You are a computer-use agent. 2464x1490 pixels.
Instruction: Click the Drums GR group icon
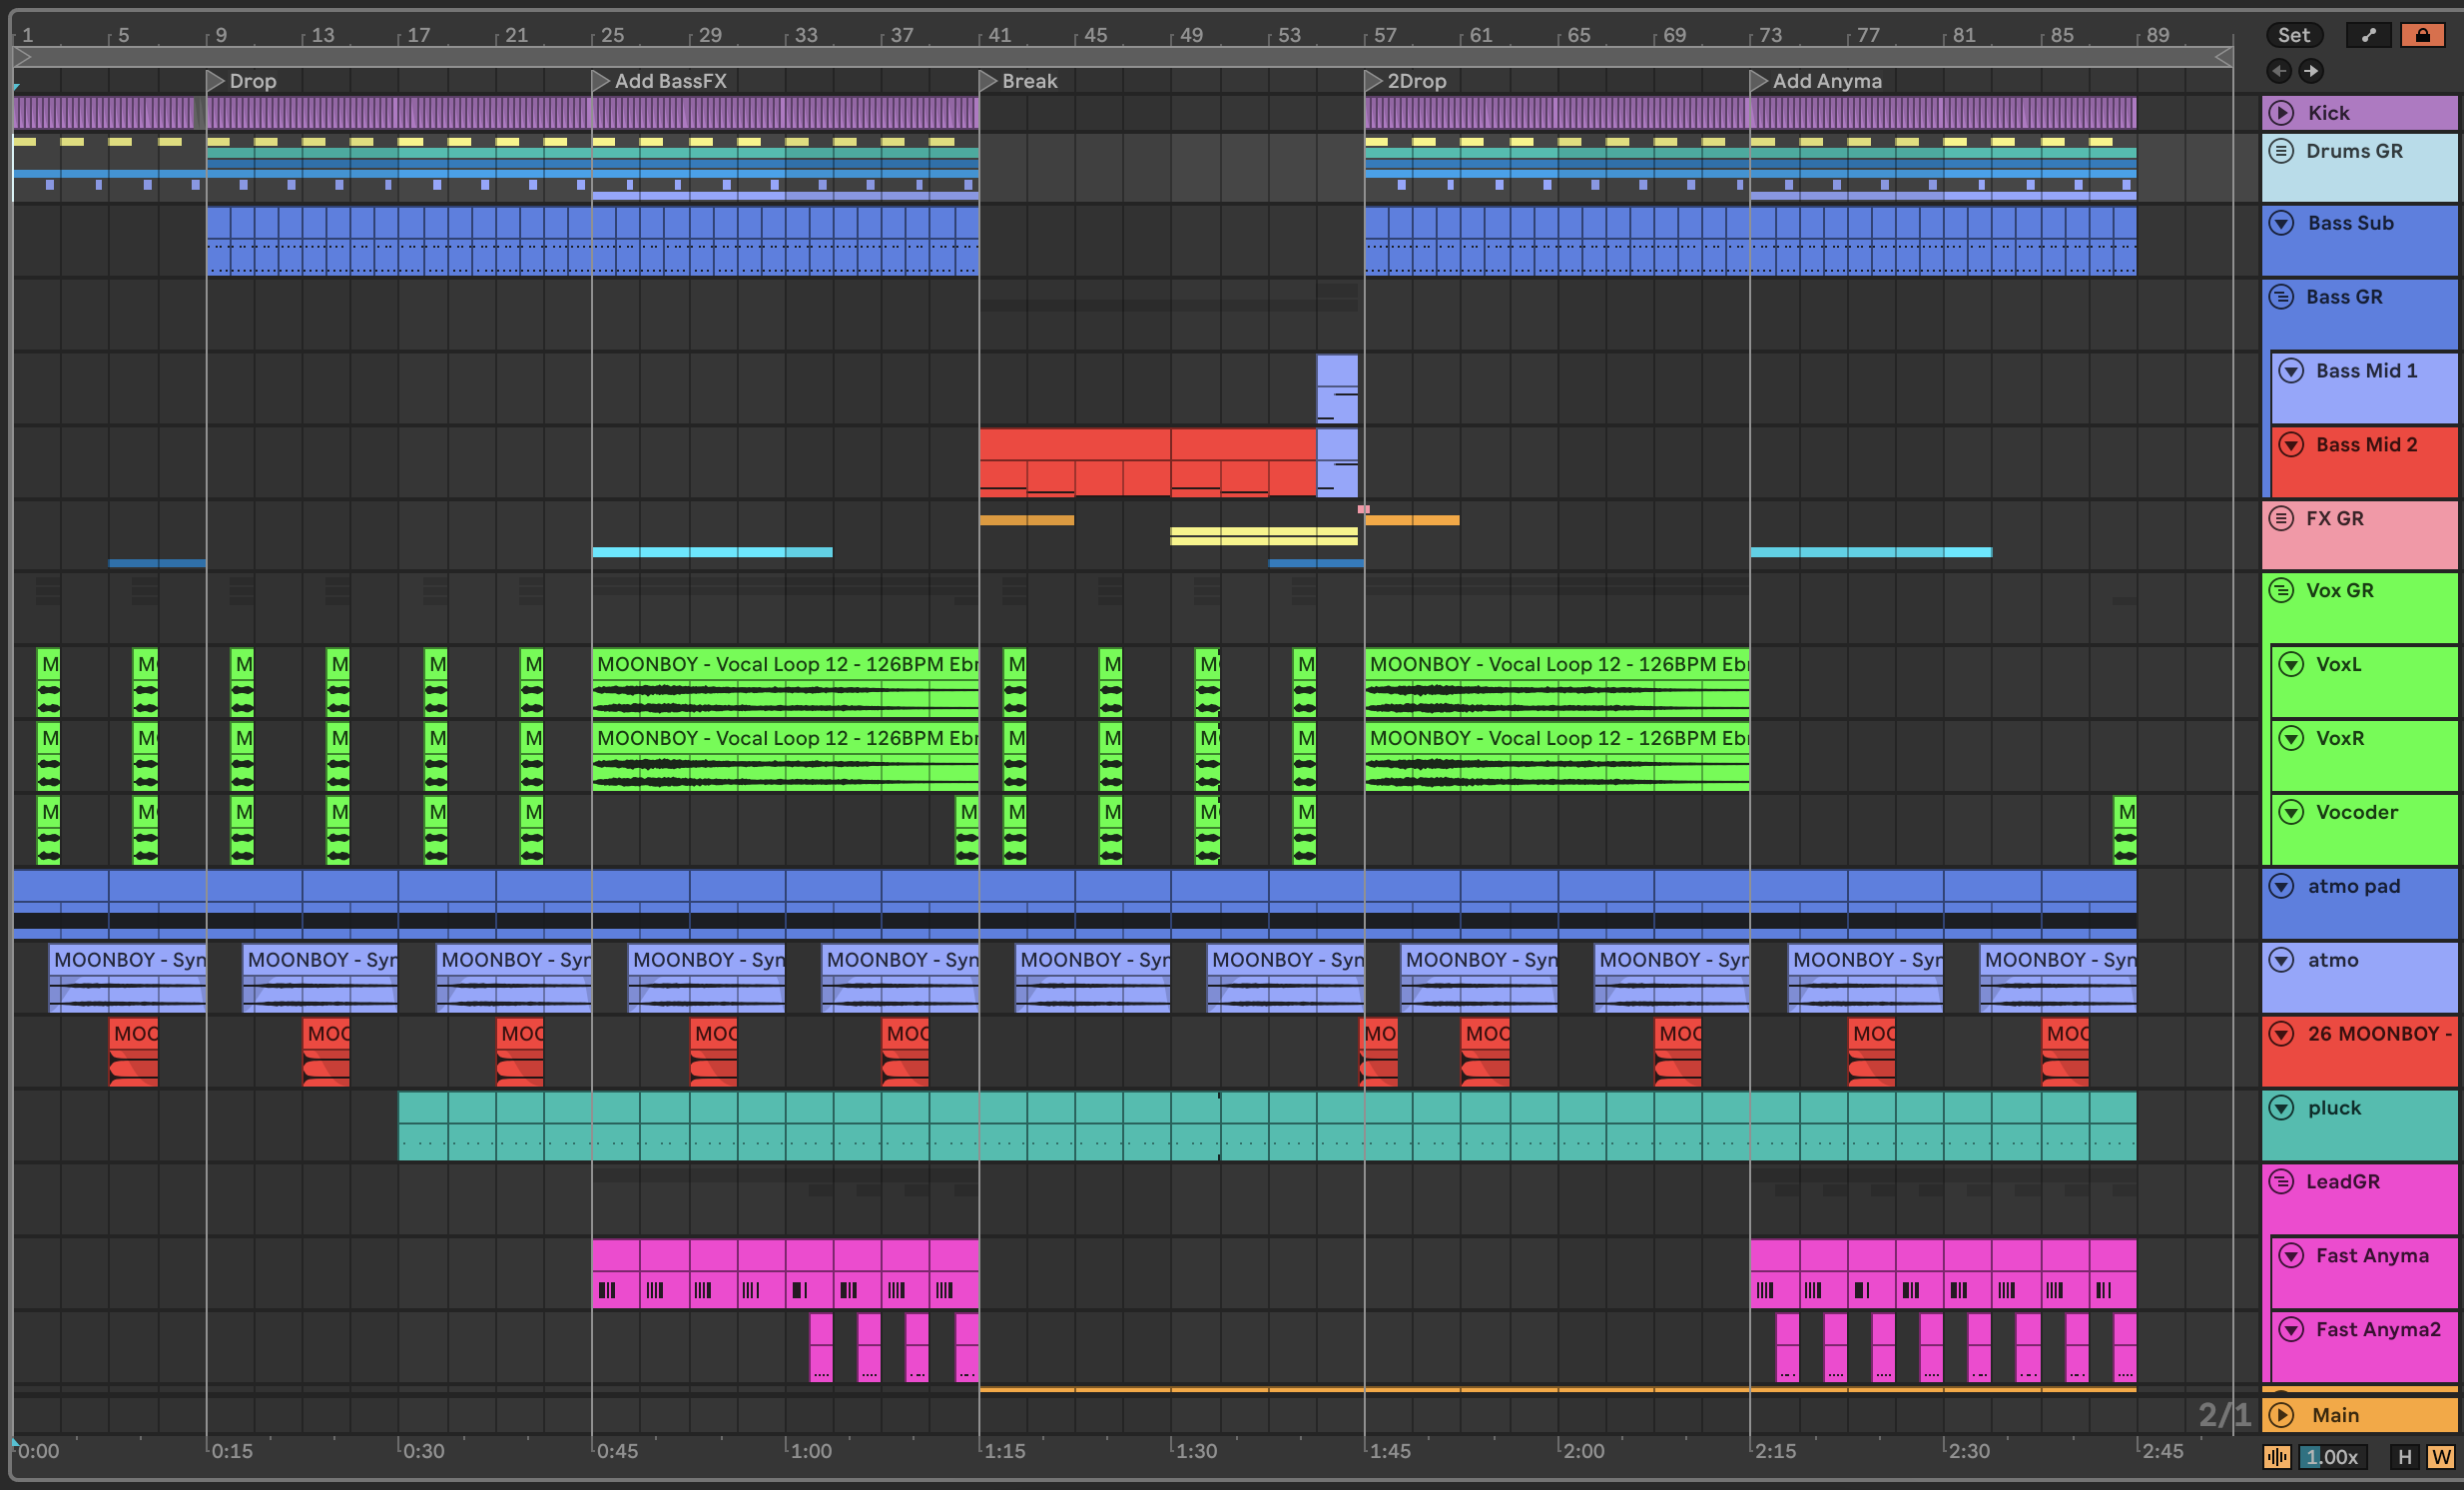[2281, 151]
